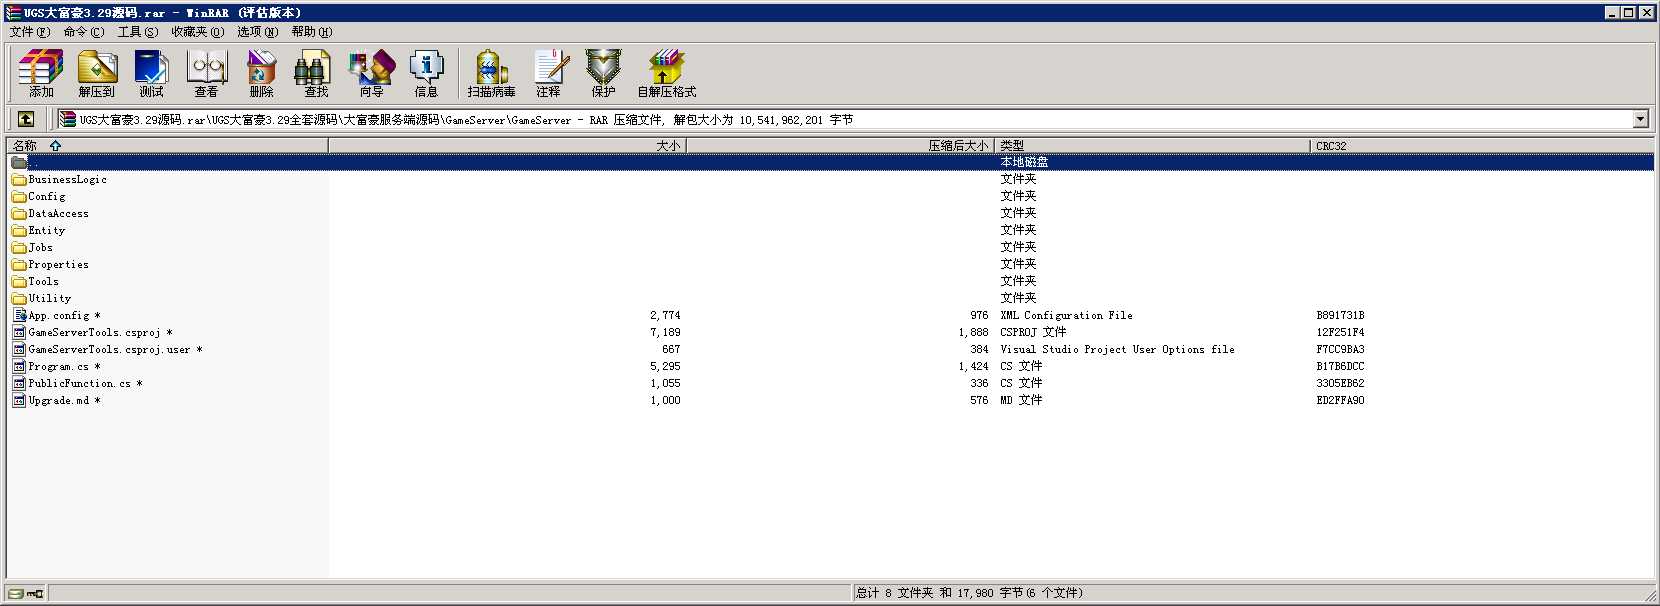This screenshot has height=606, width=1660.
Task: Click status bar total summary text
Action: point(969,593)
